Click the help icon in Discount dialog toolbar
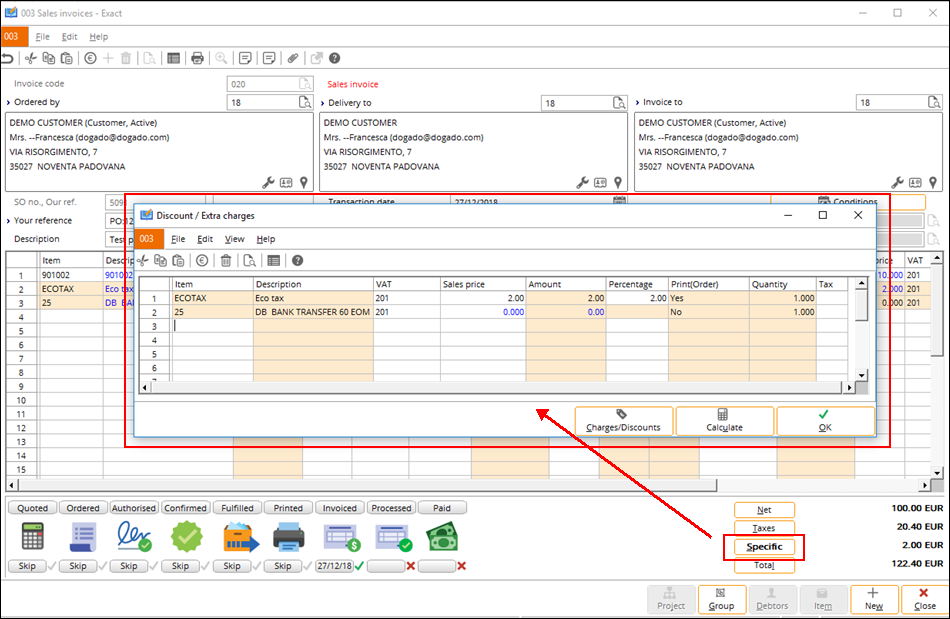Image resolution: width=950 pixels, height=619 pixels. (297, 260)
